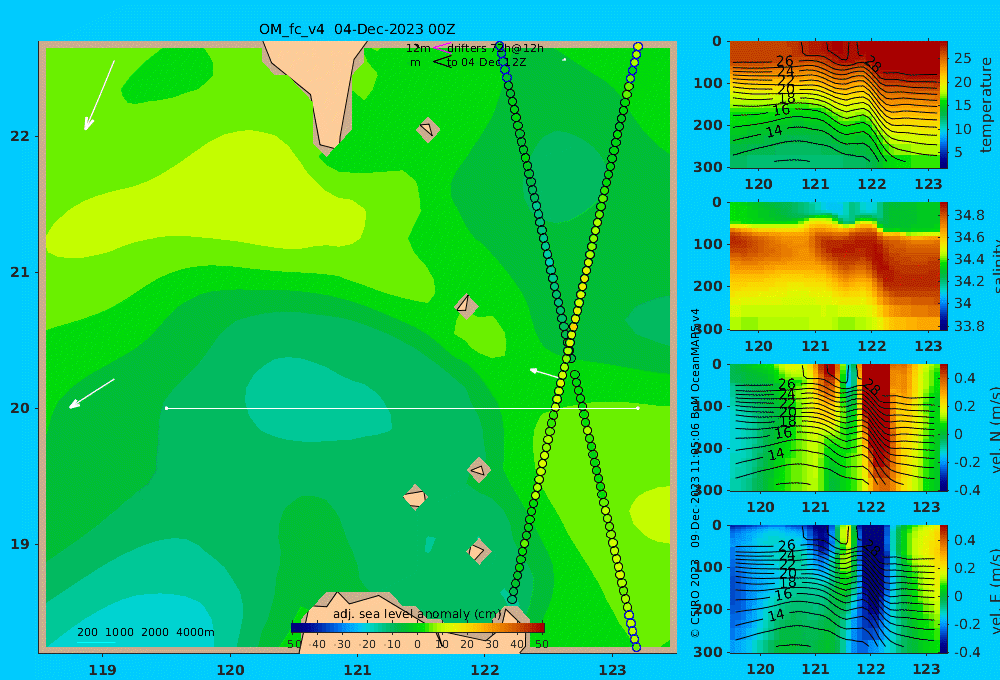
Task: Click the magenta drifter arrow legend icon
Action: 442,48
